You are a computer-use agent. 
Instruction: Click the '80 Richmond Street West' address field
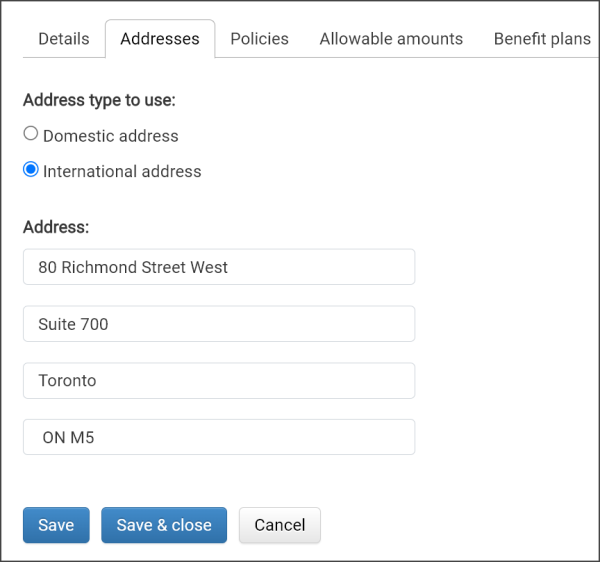(x=218, y=267)
